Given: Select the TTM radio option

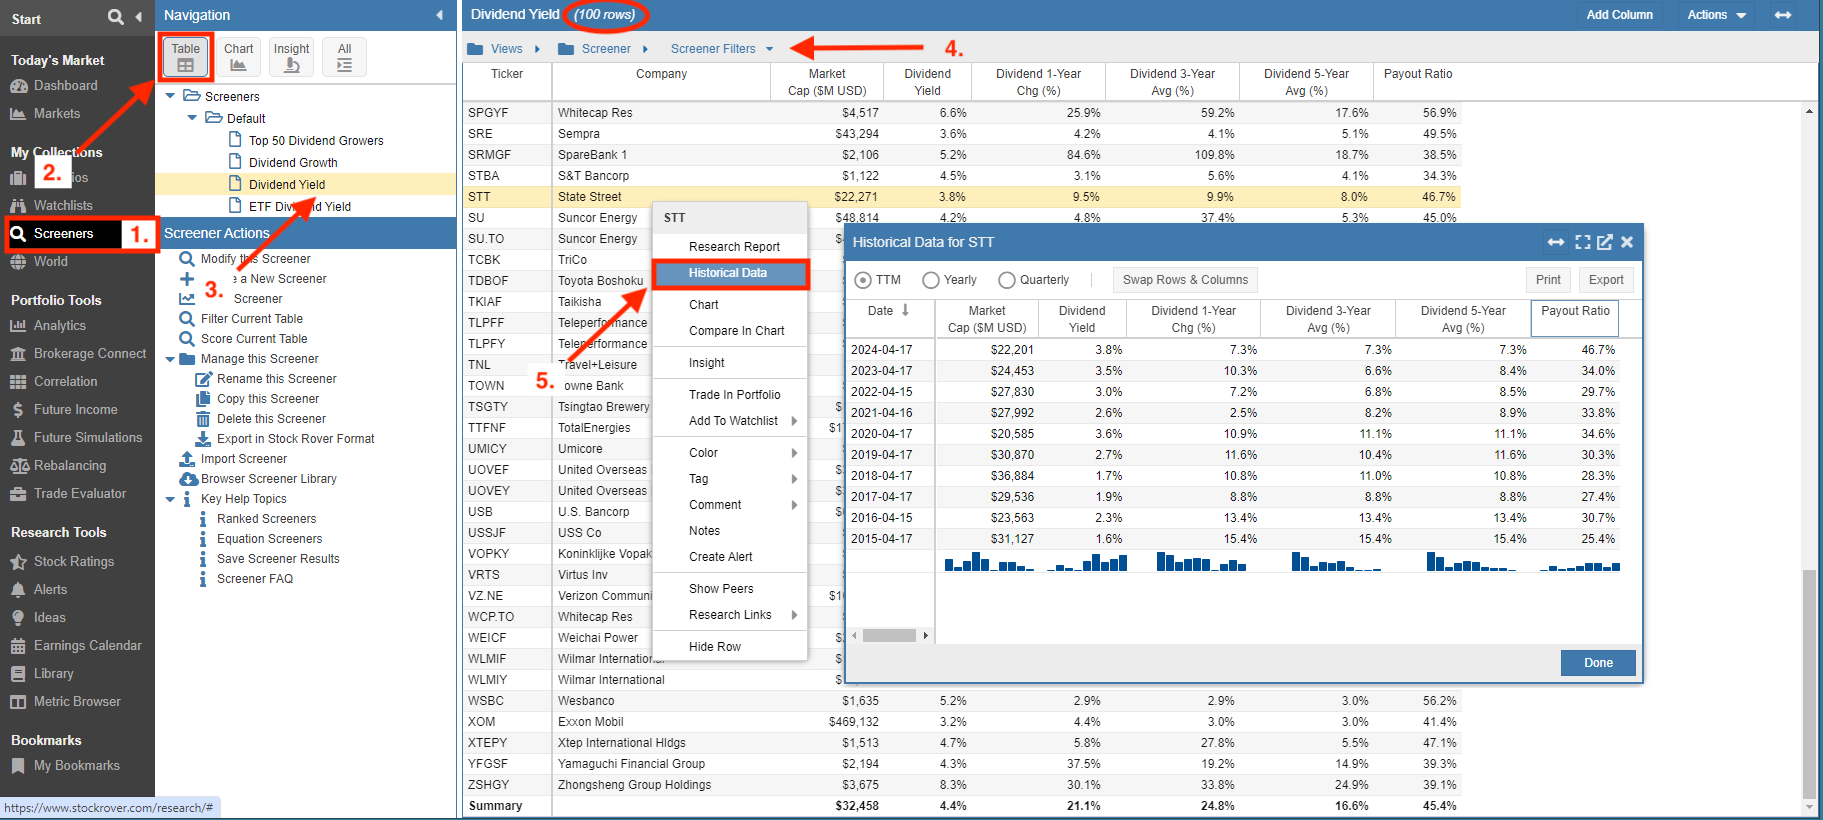Looking at the screenshot, I should pos(863,280).
